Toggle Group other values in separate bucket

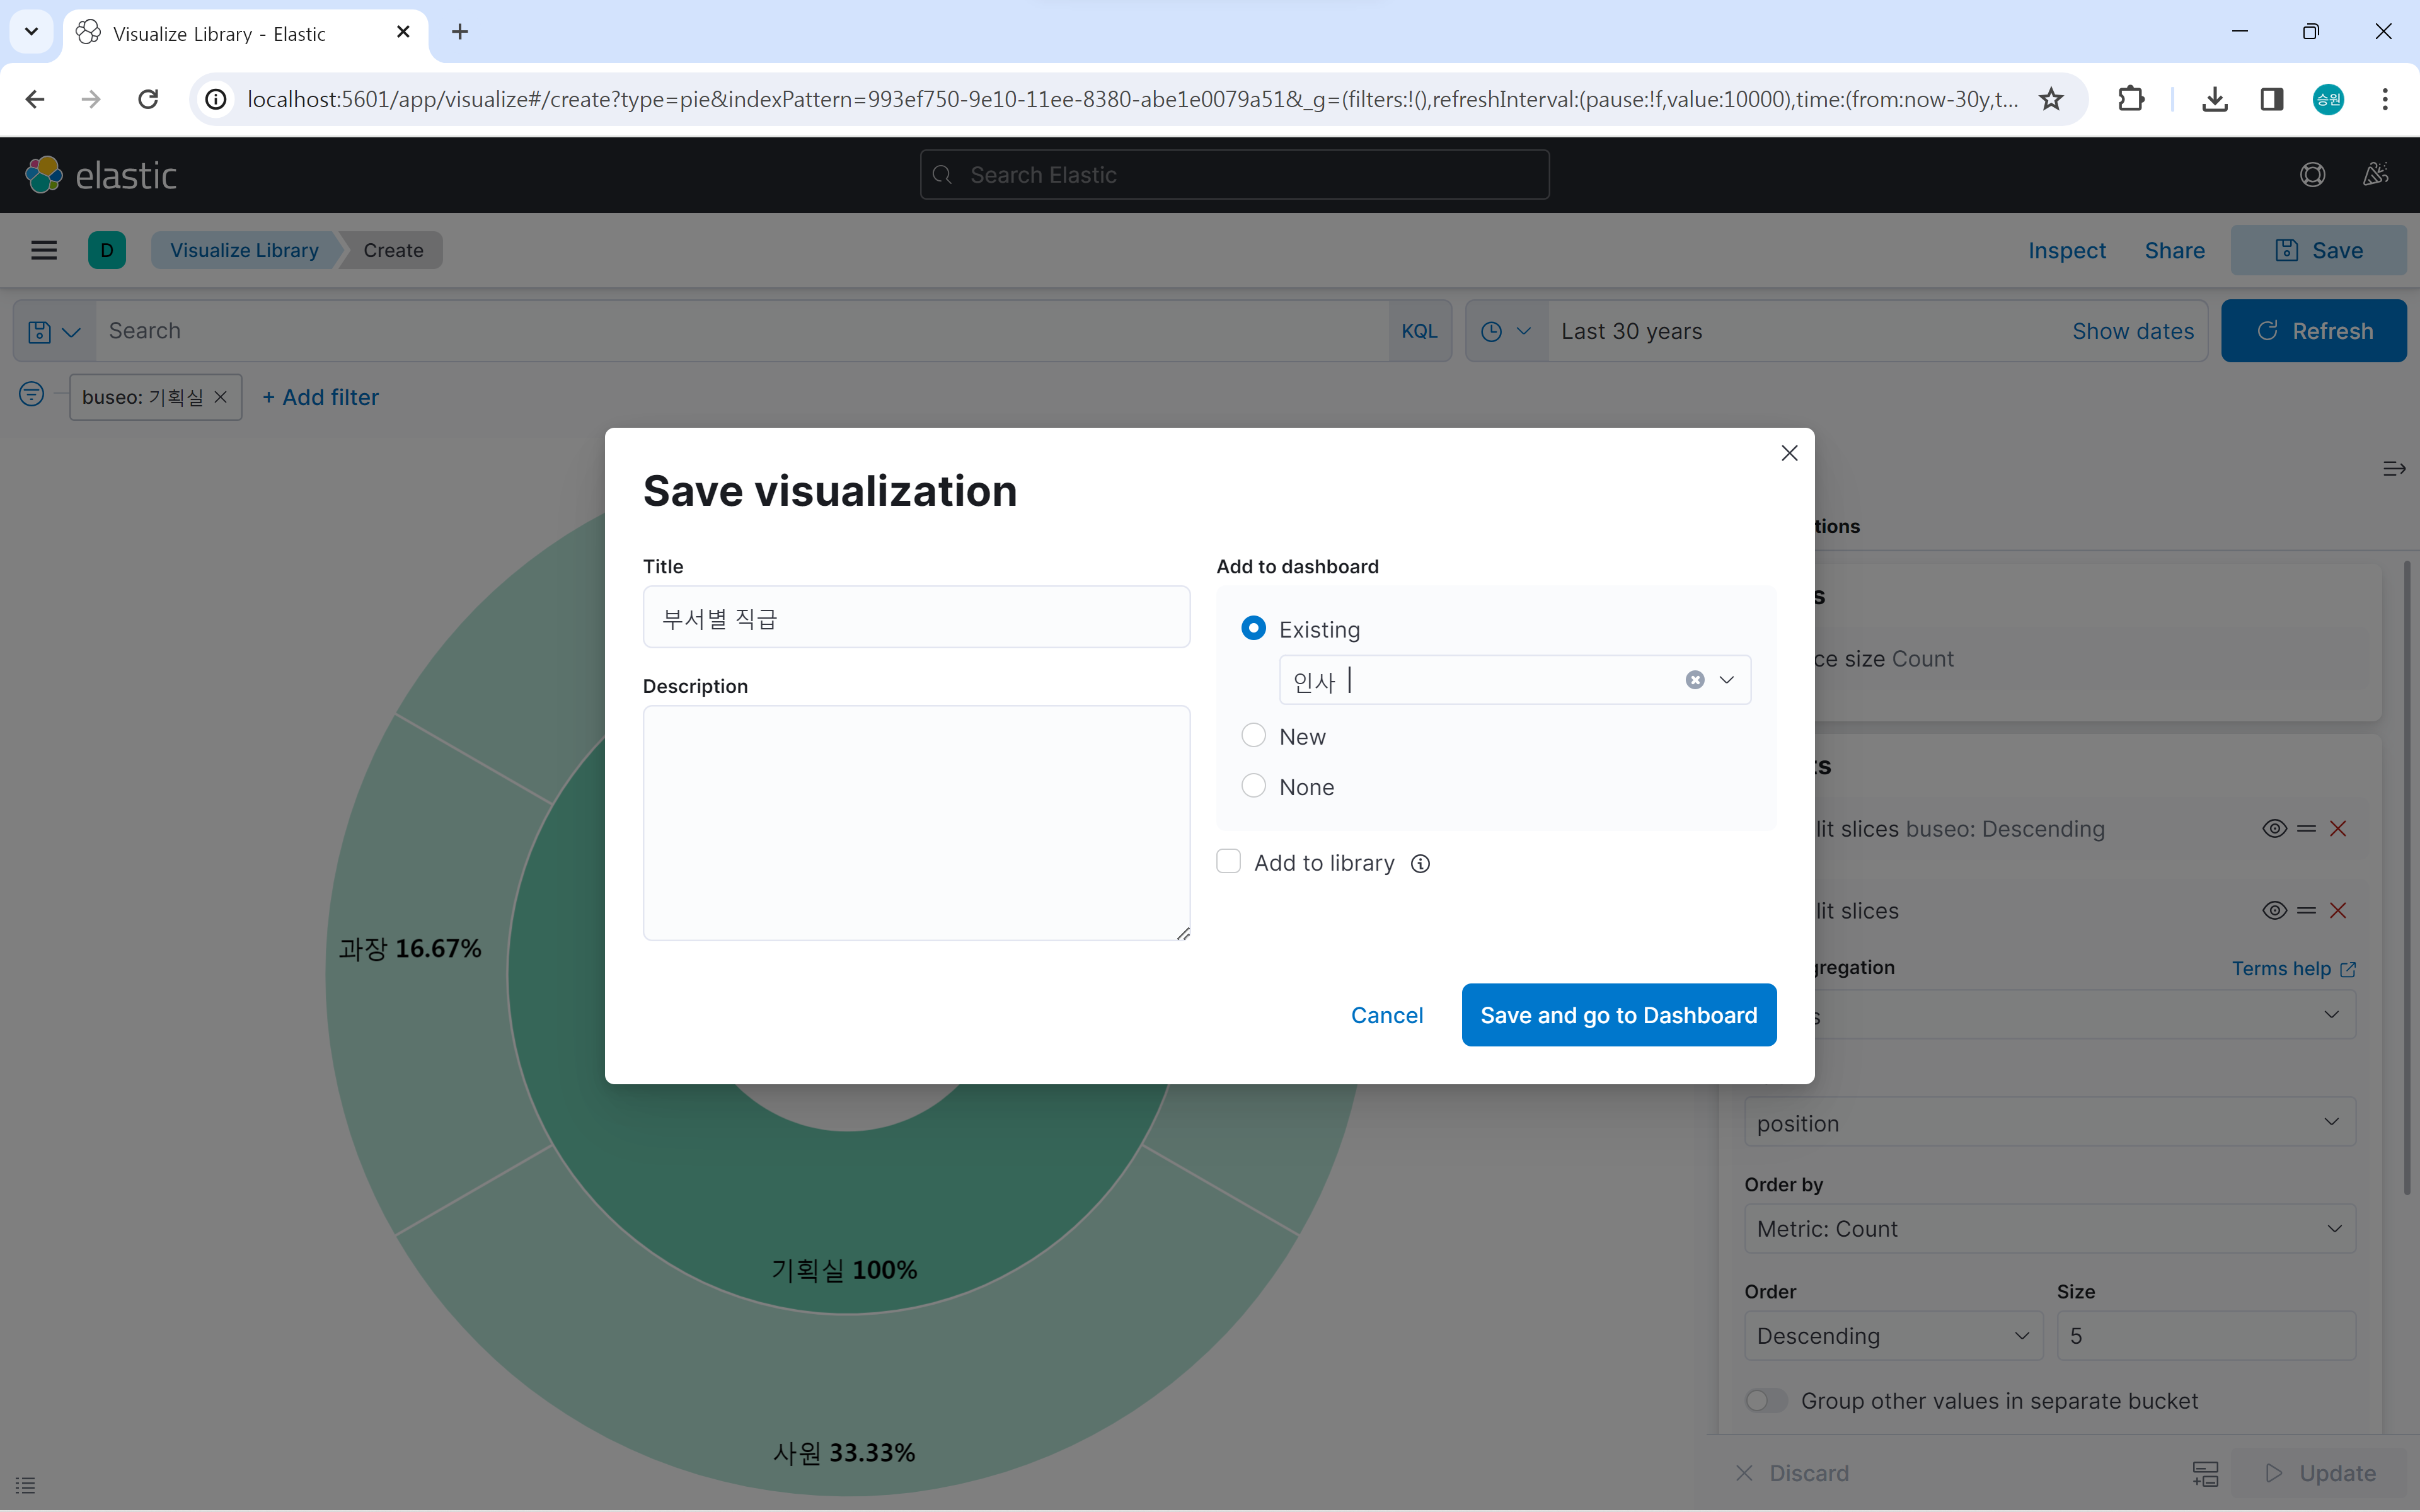(1765, 1400)
